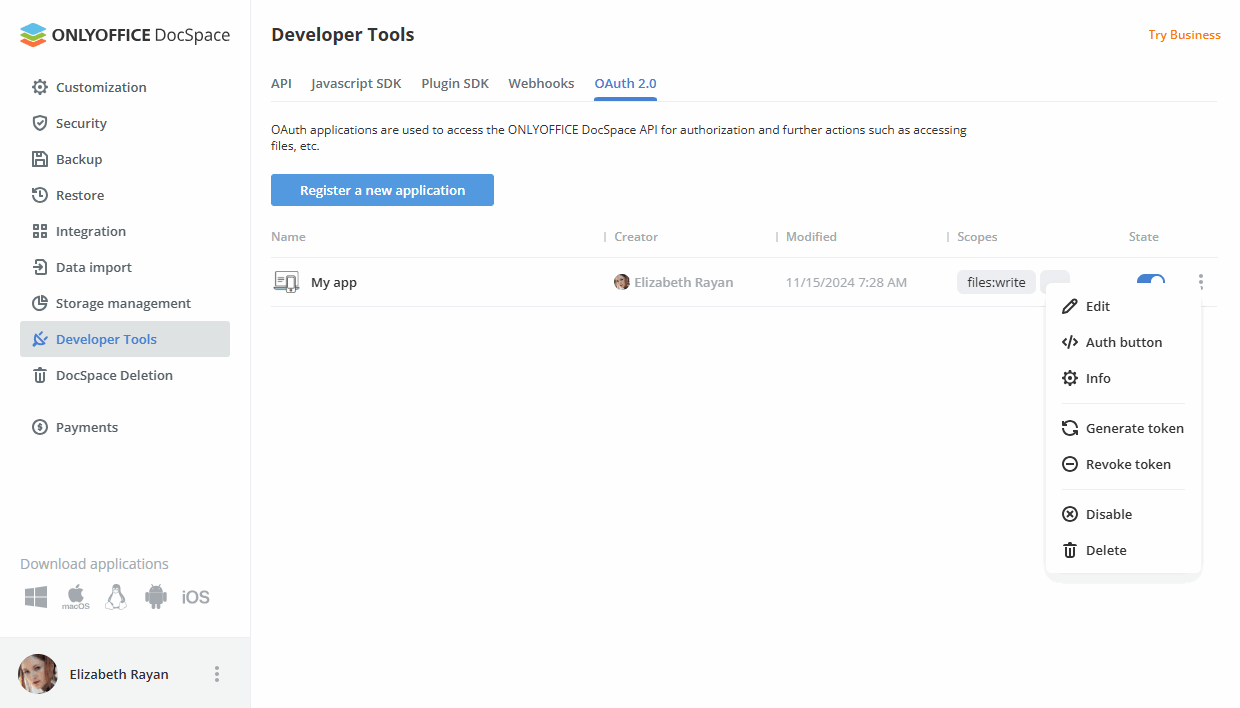Screen dimensions: 1240x708
Task: Click the Integration grid icon
Action: click(x=40, y=231)
